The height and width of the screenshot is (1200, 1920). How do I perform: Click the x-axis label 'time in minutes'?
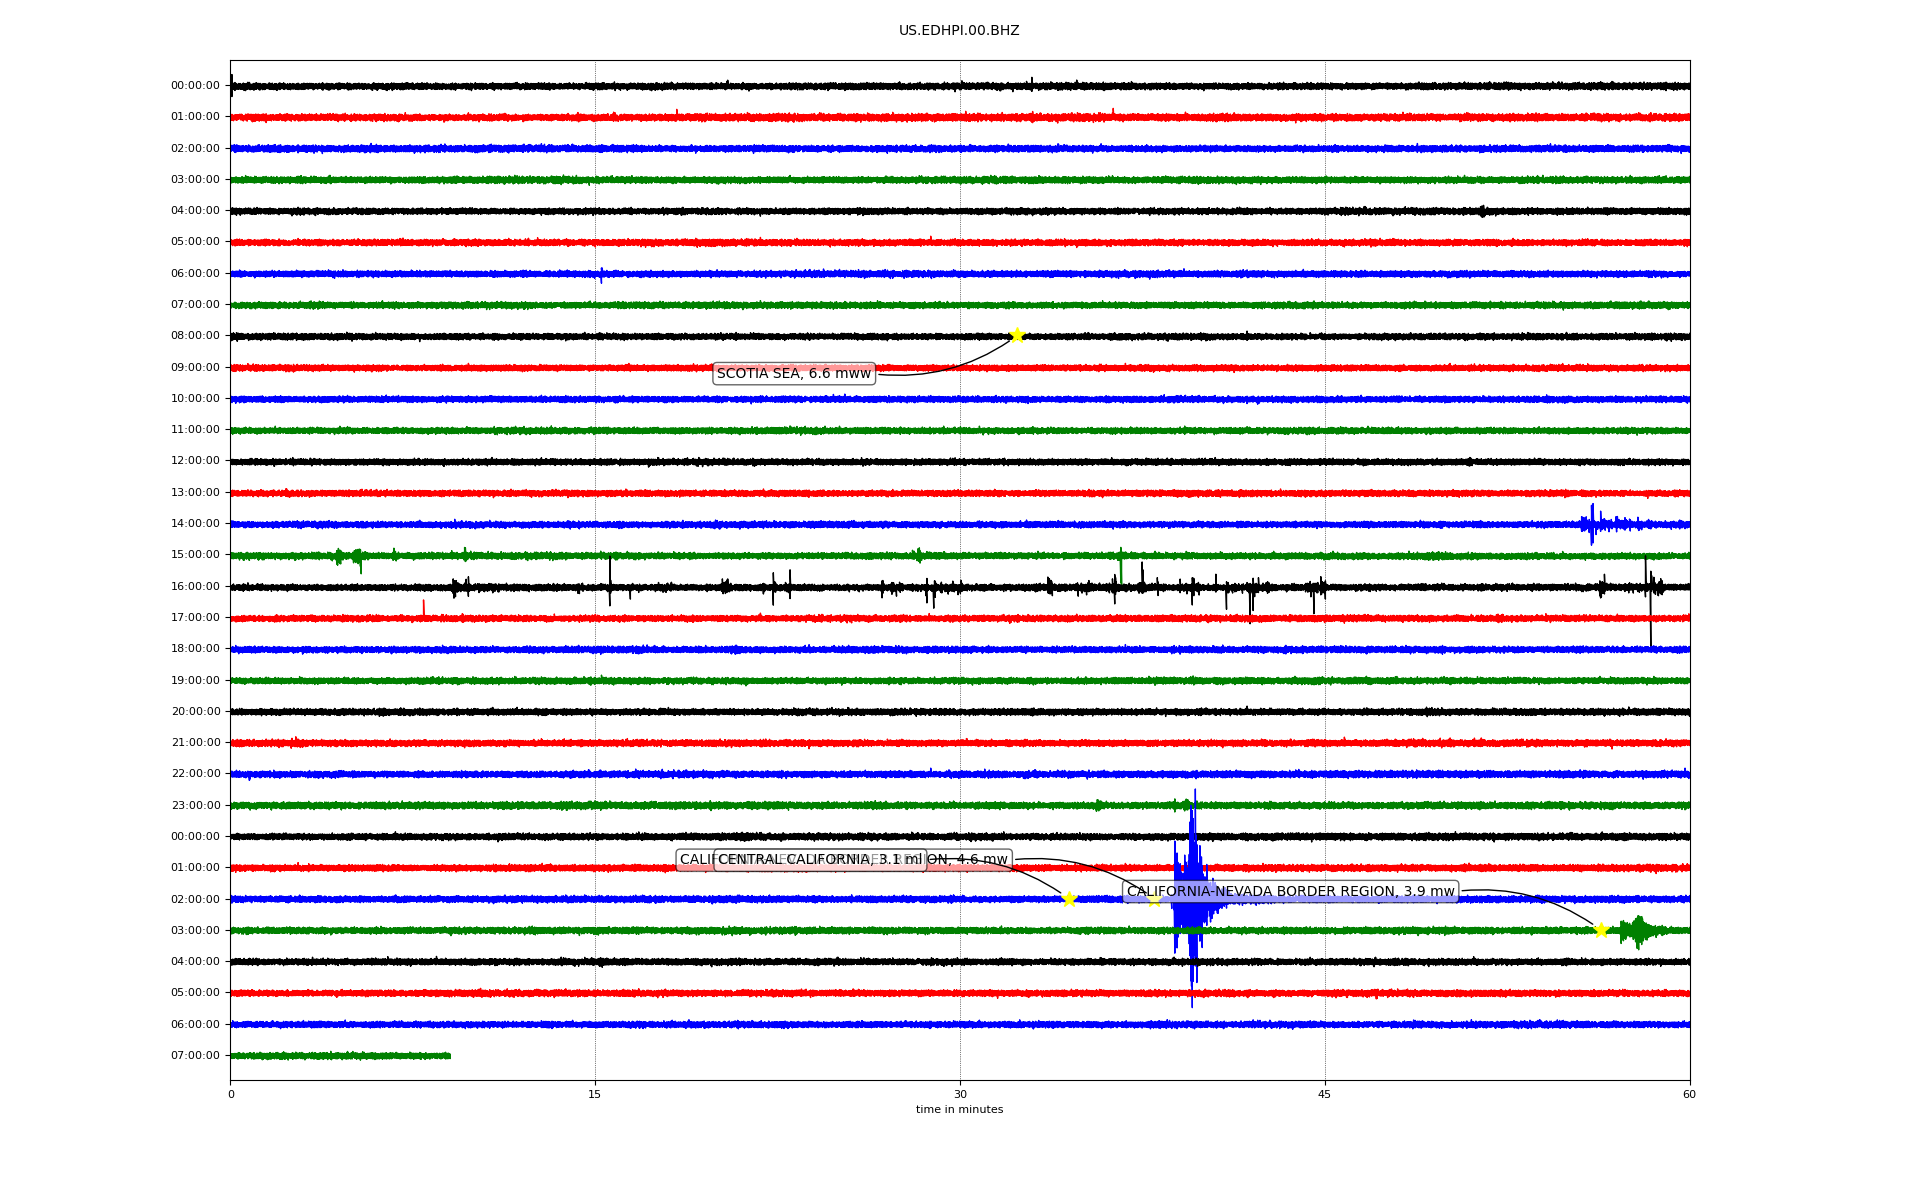click(959, 1110)
